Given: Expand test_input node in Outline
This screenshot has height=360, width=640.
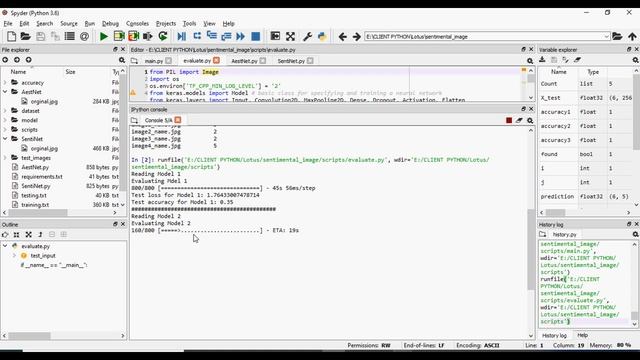Looking at the screenshot, I should (x=14, y=256).
